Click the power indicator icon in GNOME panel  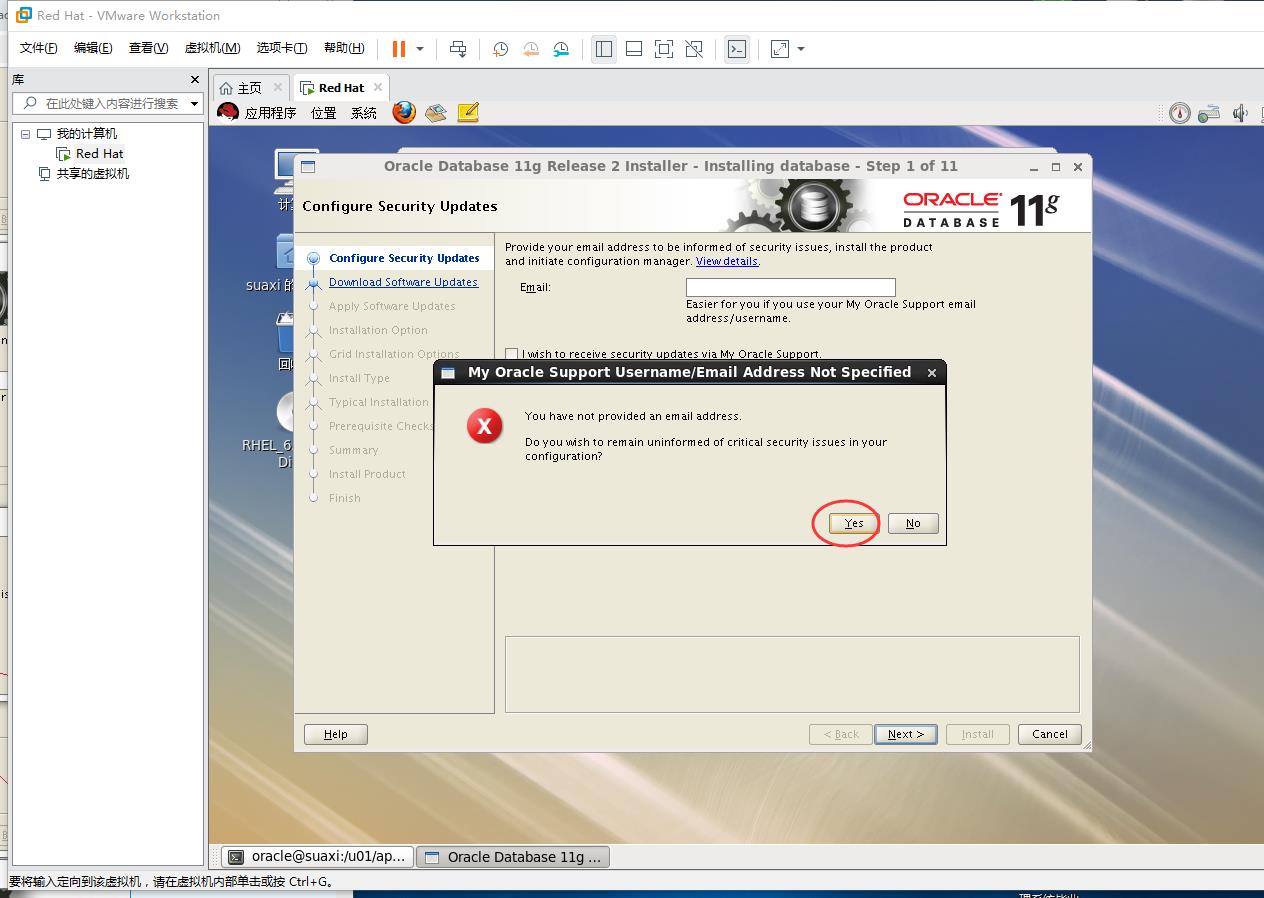click(1180, 113)
